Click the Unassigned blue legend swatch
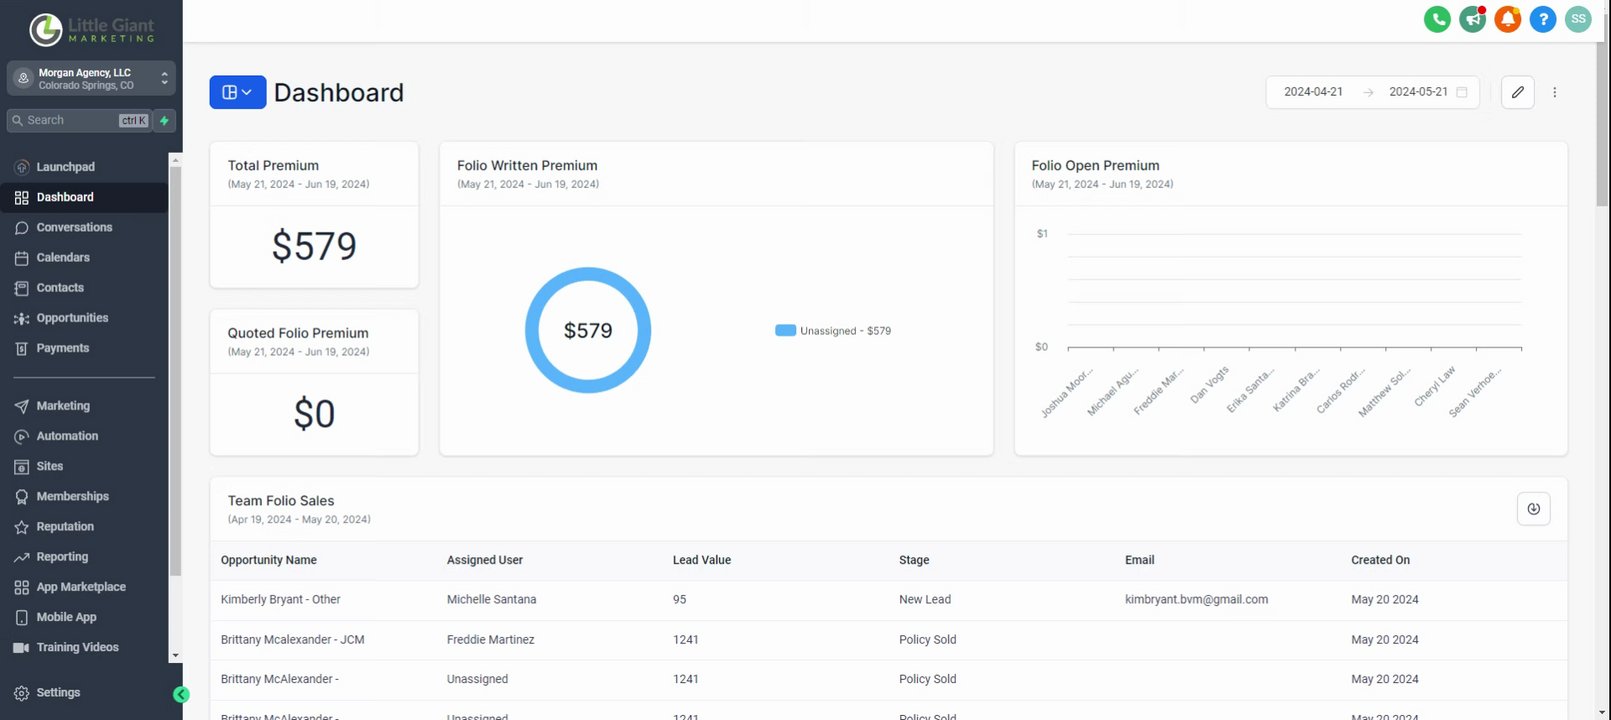The width and height of the screenshot is (1611, 720). tap(785, 331)
